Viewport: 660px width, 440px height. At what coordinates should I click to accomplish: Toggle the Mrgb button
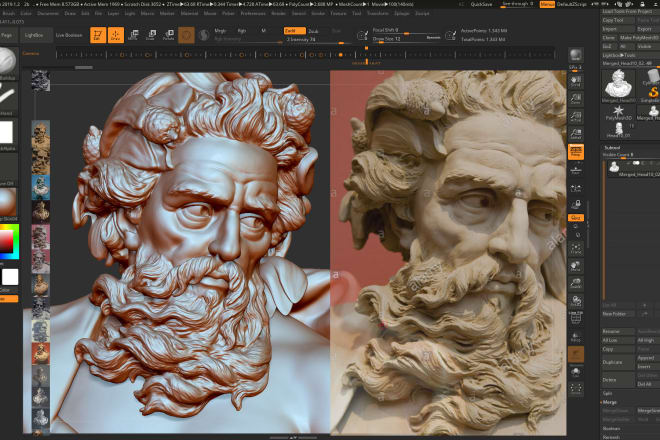tap(220, 31)
